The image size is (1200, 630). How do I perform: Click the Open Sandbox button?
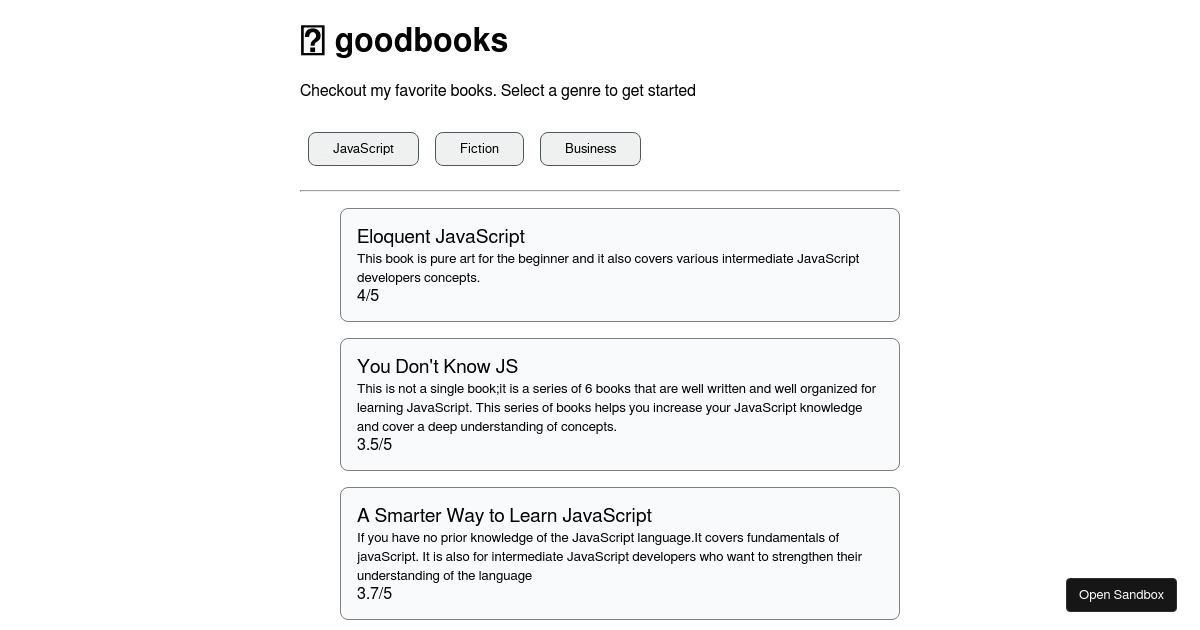(x=1121, y=594)
